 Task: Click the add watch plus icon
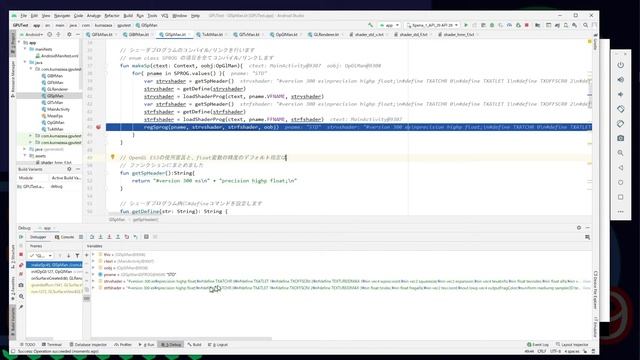[x=87, y=256]
